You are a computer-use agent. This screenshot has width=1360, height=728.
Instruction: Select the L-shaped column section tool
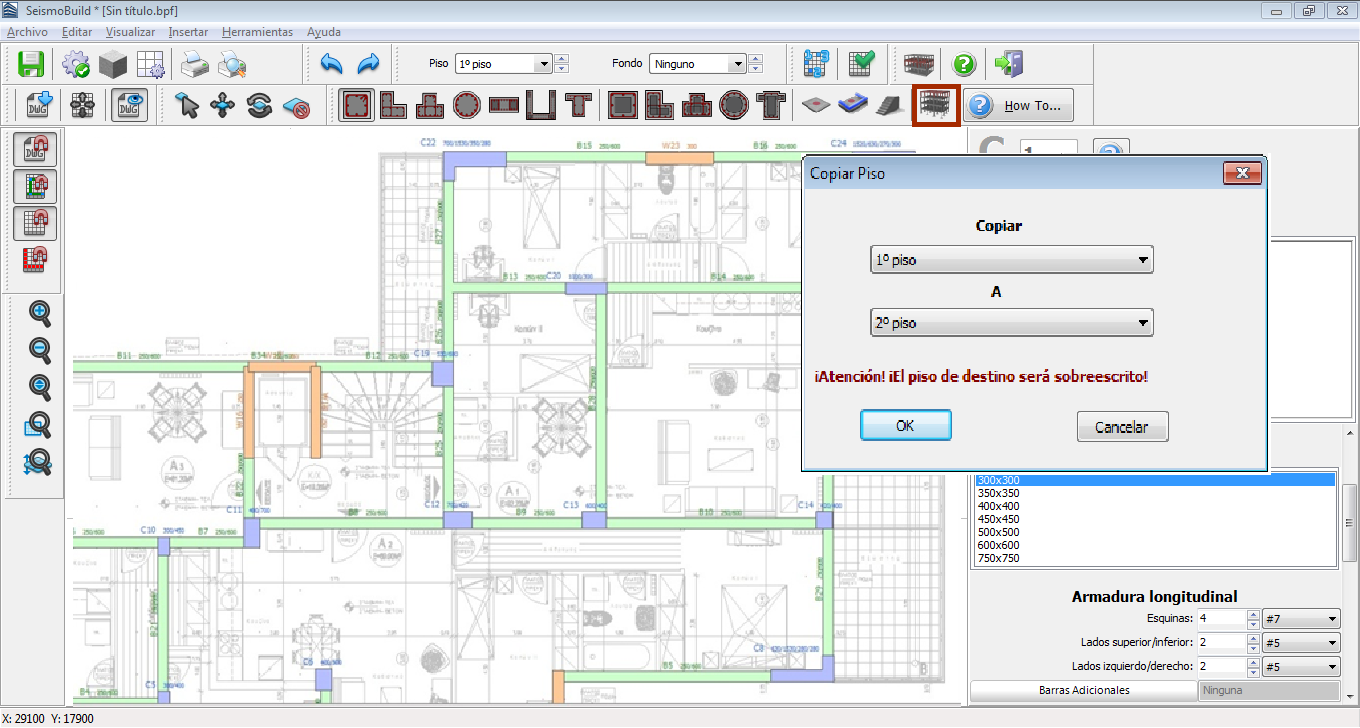[394, 105]
